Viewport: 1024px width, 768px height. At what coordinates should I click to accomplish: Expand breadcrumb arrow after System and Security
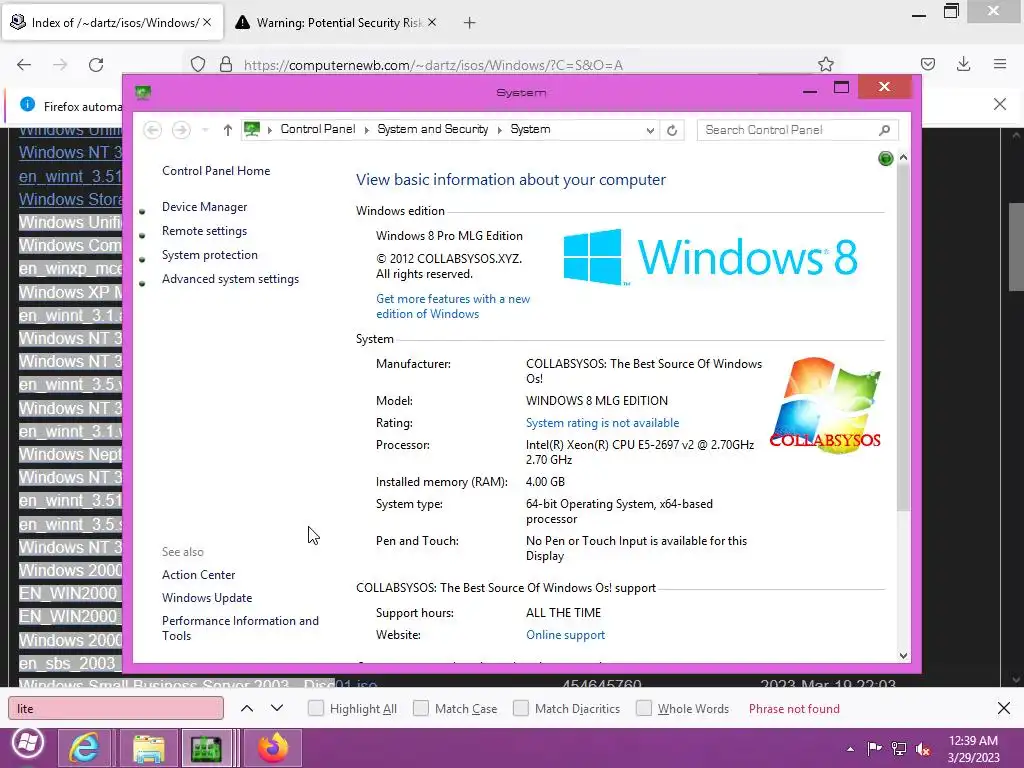(x=500, y=130)
